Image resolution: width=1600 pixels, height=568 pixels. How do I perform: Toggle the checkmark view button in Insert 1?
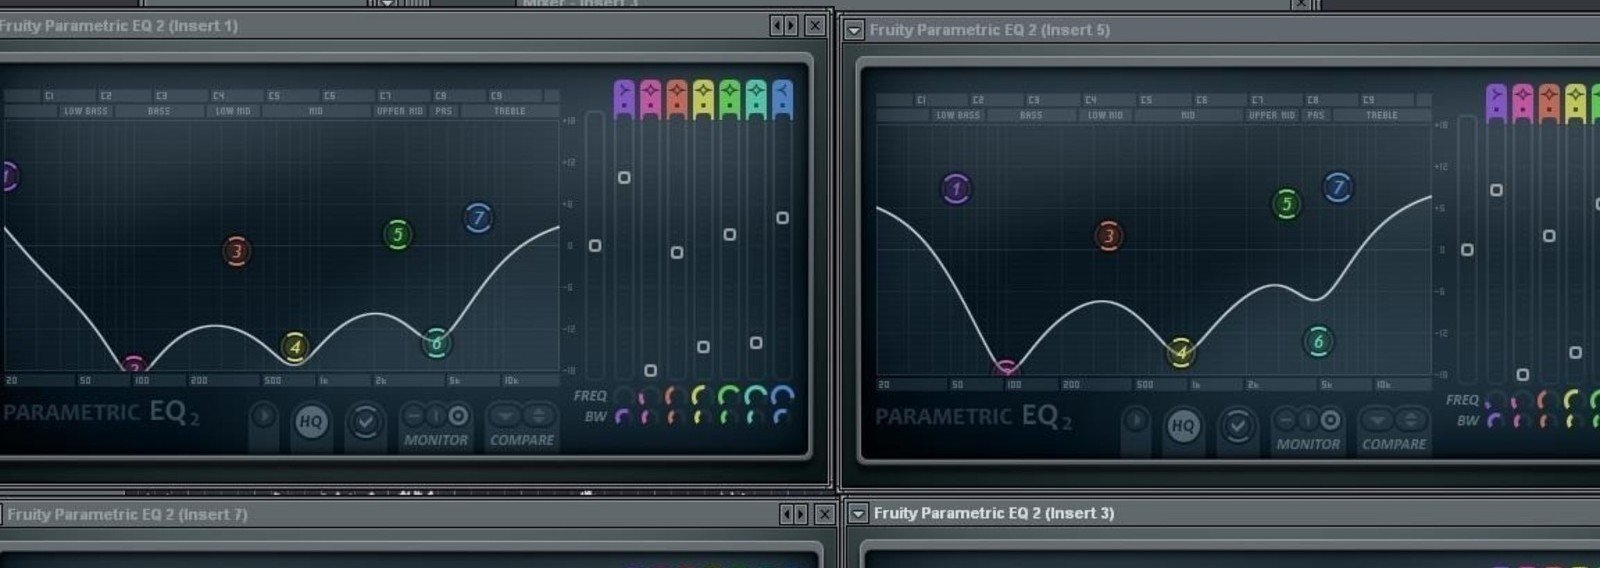click(x=365, y=422)
